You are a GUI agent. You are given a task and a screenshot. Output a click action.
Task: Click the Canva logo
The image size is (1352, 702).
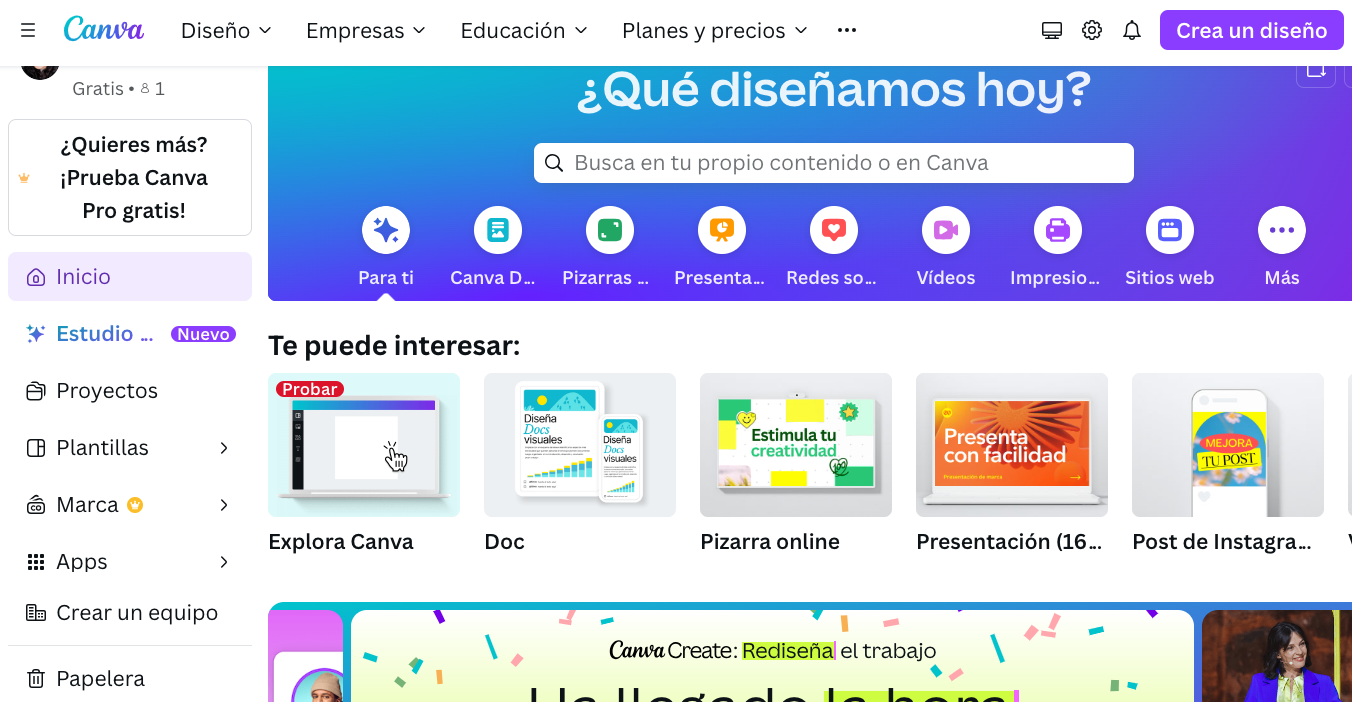click(x=104, y=29)
